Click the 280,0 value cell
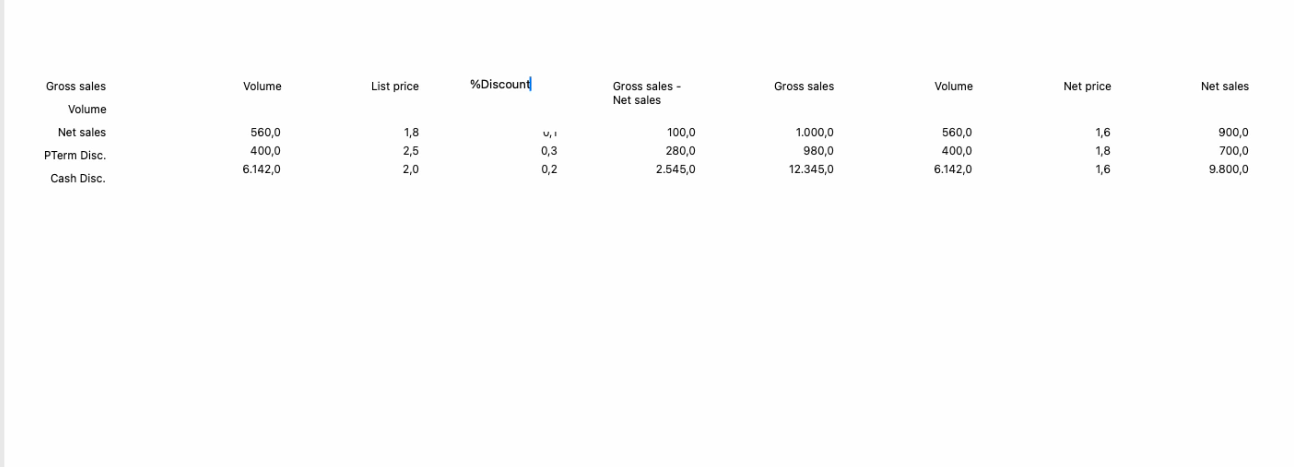Viewport: 1294px width, 467px height. [680, 151]
